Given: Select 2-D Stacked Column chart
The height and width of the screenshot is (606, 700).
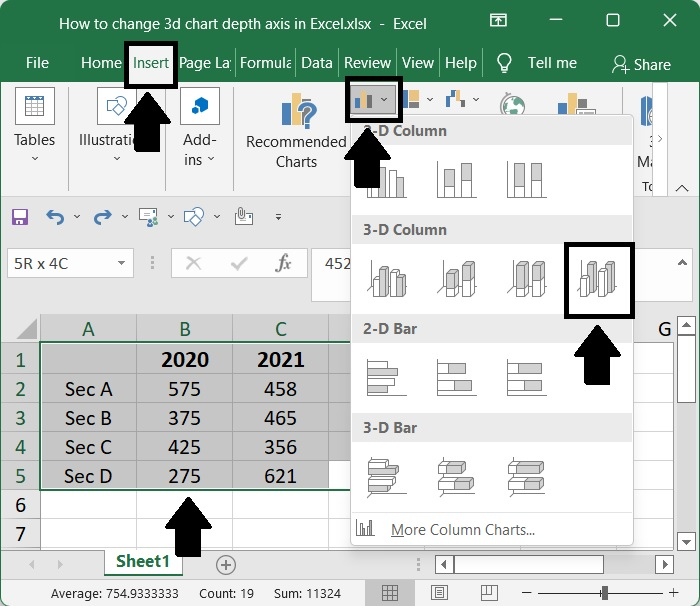Looking at the screenshot, I should [x=456, y=180].
